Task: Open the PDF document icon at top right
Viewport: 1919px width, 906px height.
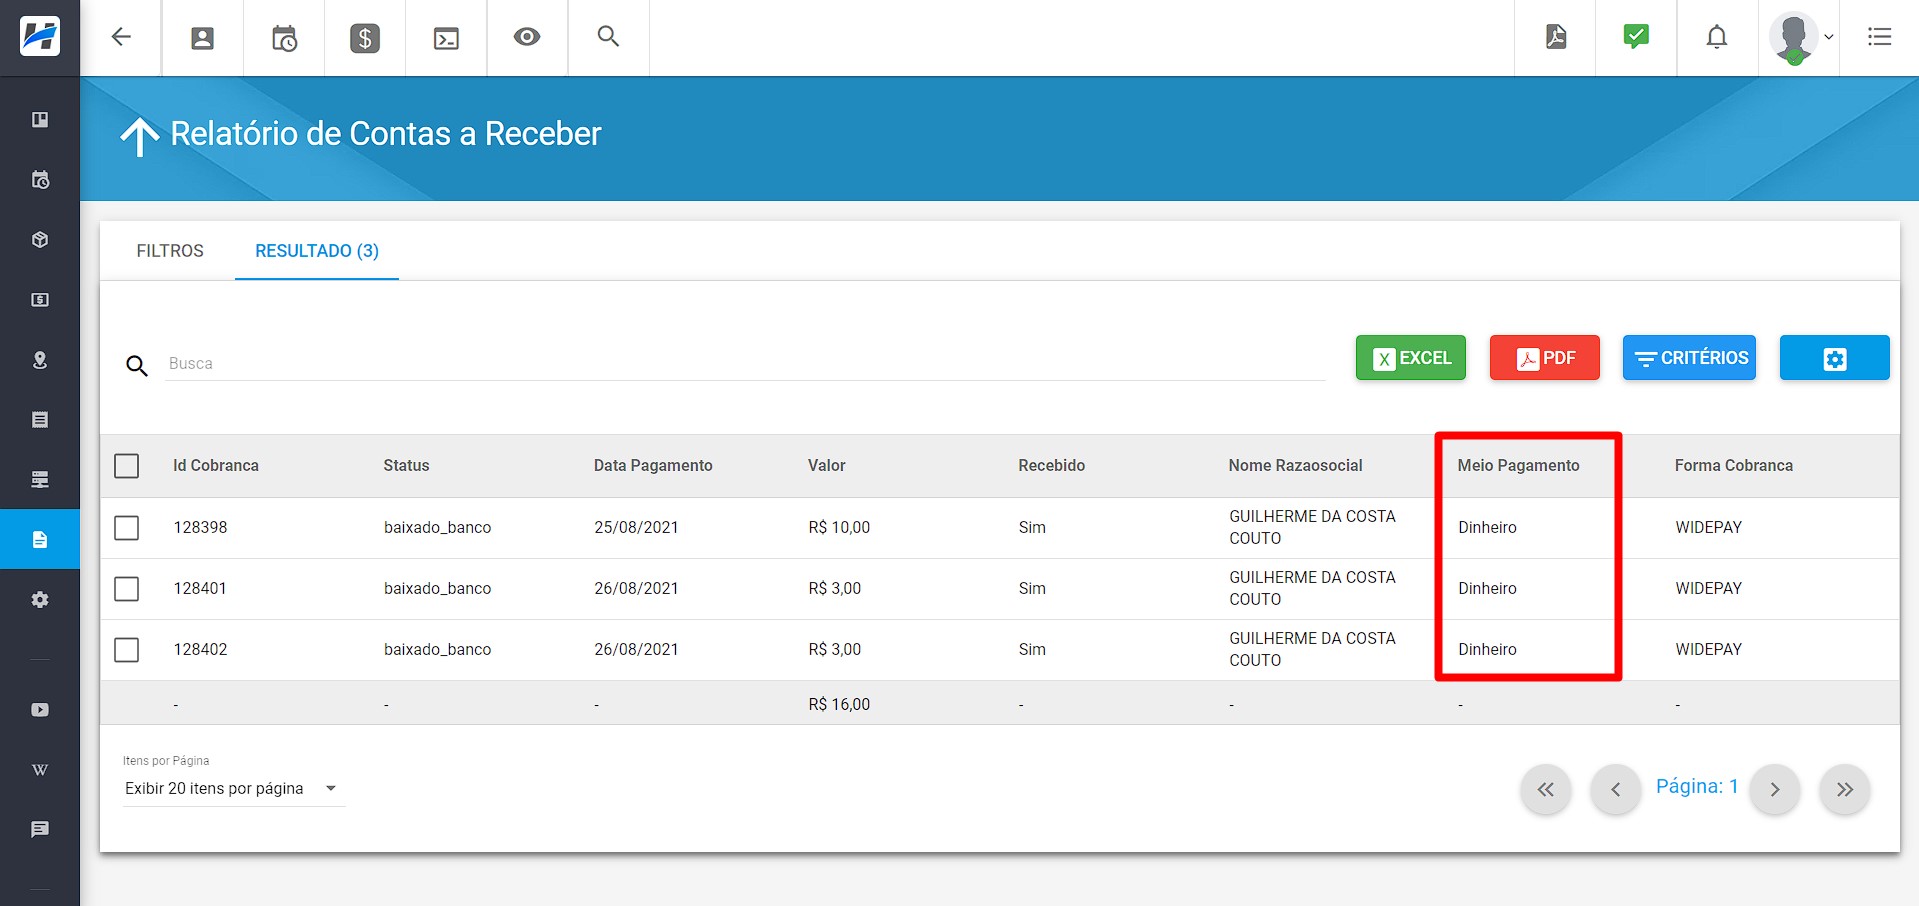Action: tap(1556, 37)
